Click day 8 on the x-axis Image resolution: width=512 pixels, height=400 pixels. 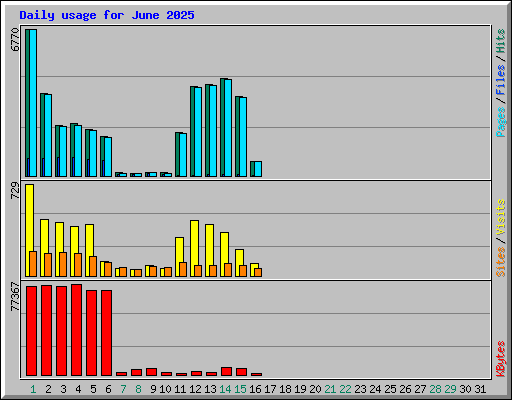point(138,389)
